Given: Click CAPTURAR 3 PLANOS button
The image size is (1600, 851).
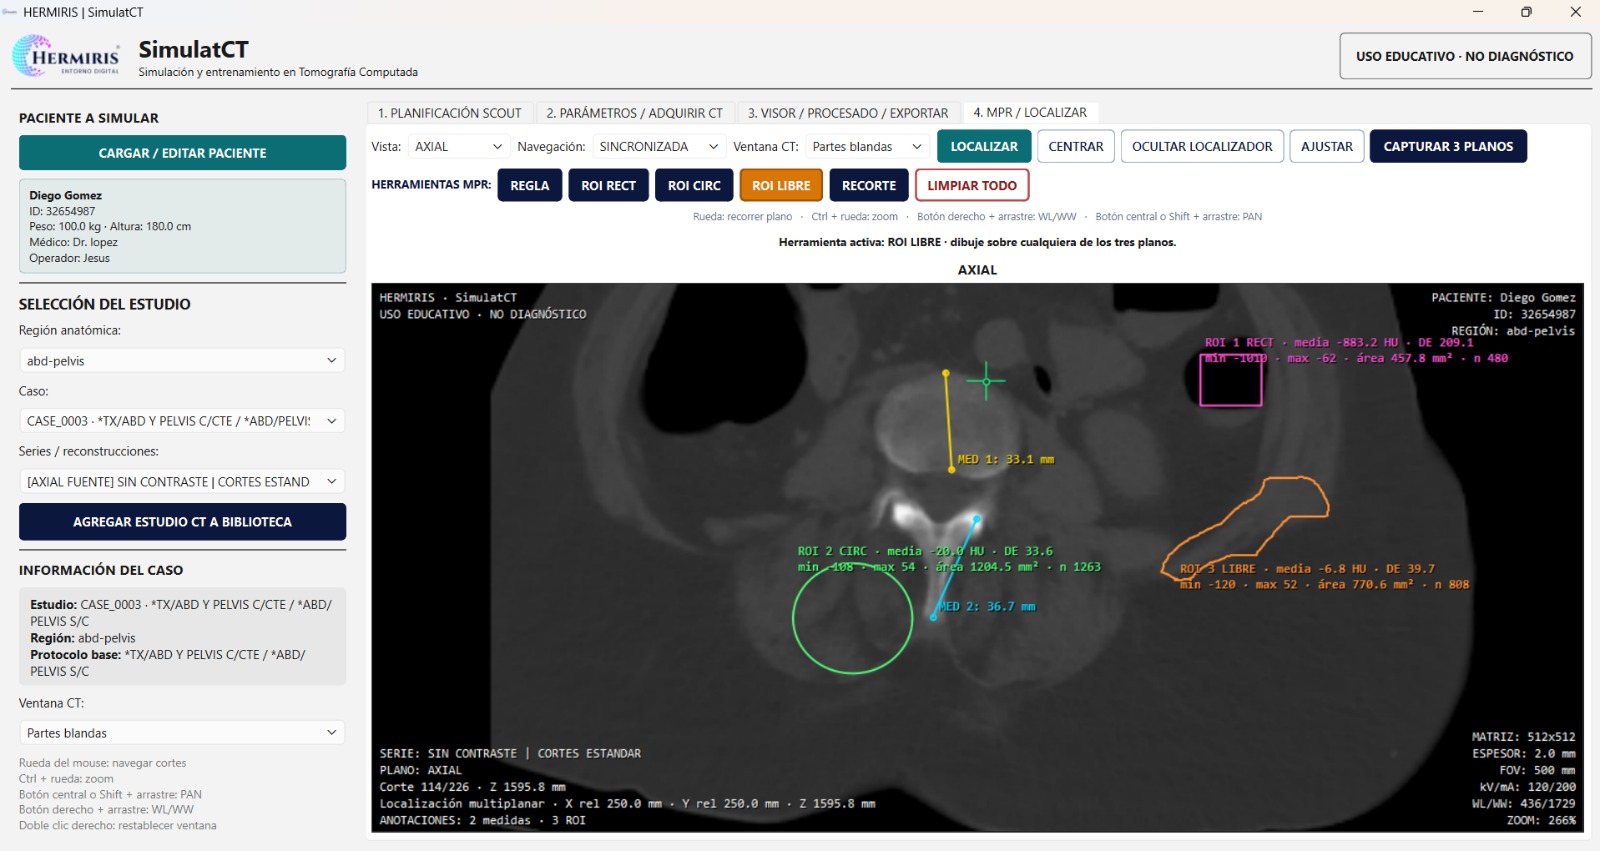Looking at the screenshot, I should point(1448,146).
